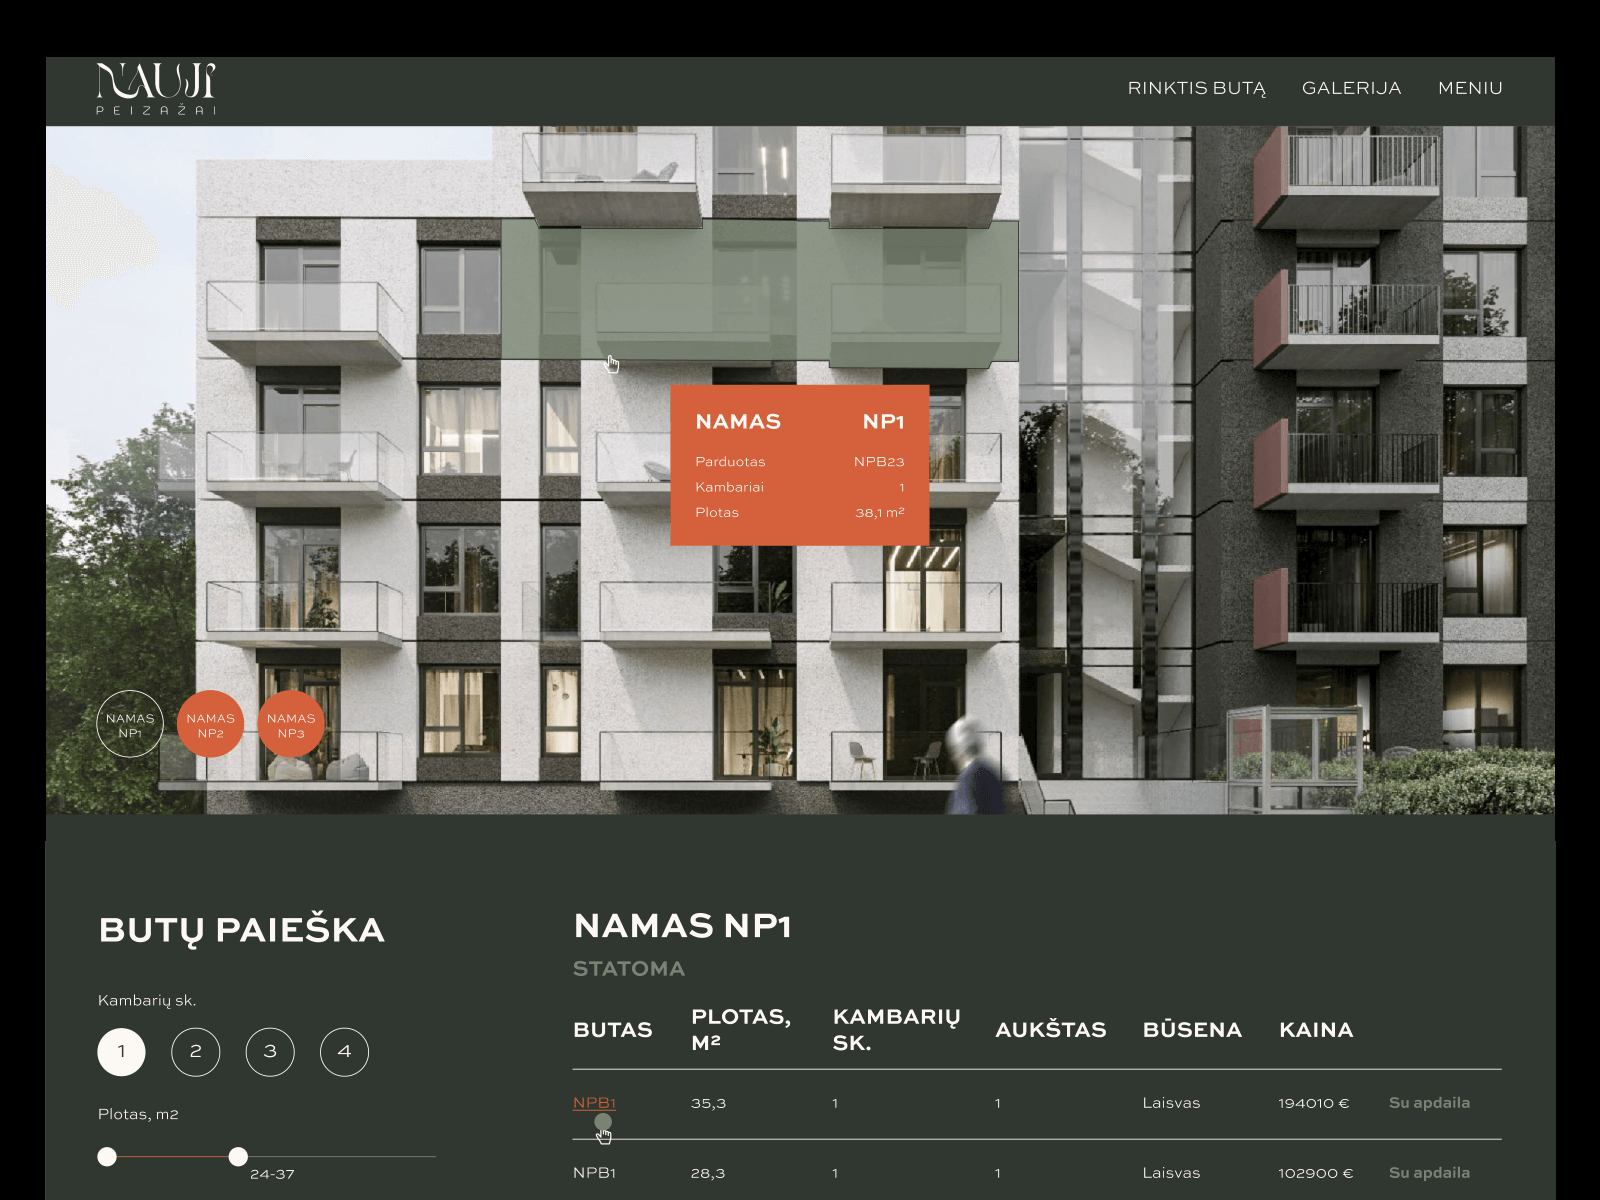
Task: Select the NAMAS NP1 circle button
Action: (130, 724)
